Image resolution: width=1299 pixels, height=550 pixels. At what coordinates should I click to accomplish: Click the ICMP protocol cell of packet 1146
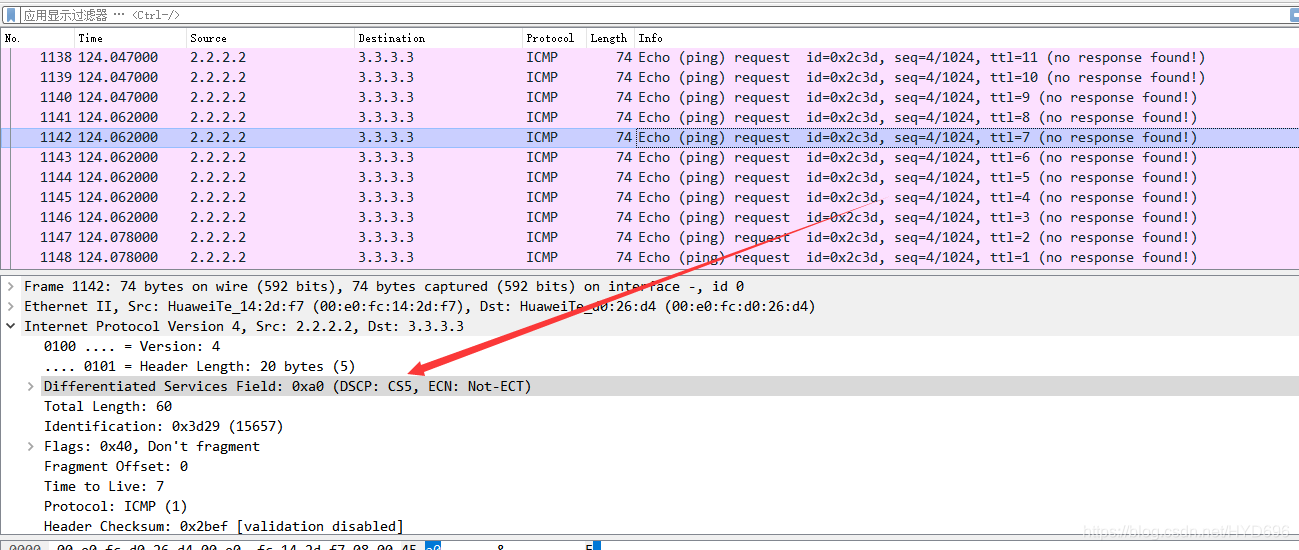(542, 218)
